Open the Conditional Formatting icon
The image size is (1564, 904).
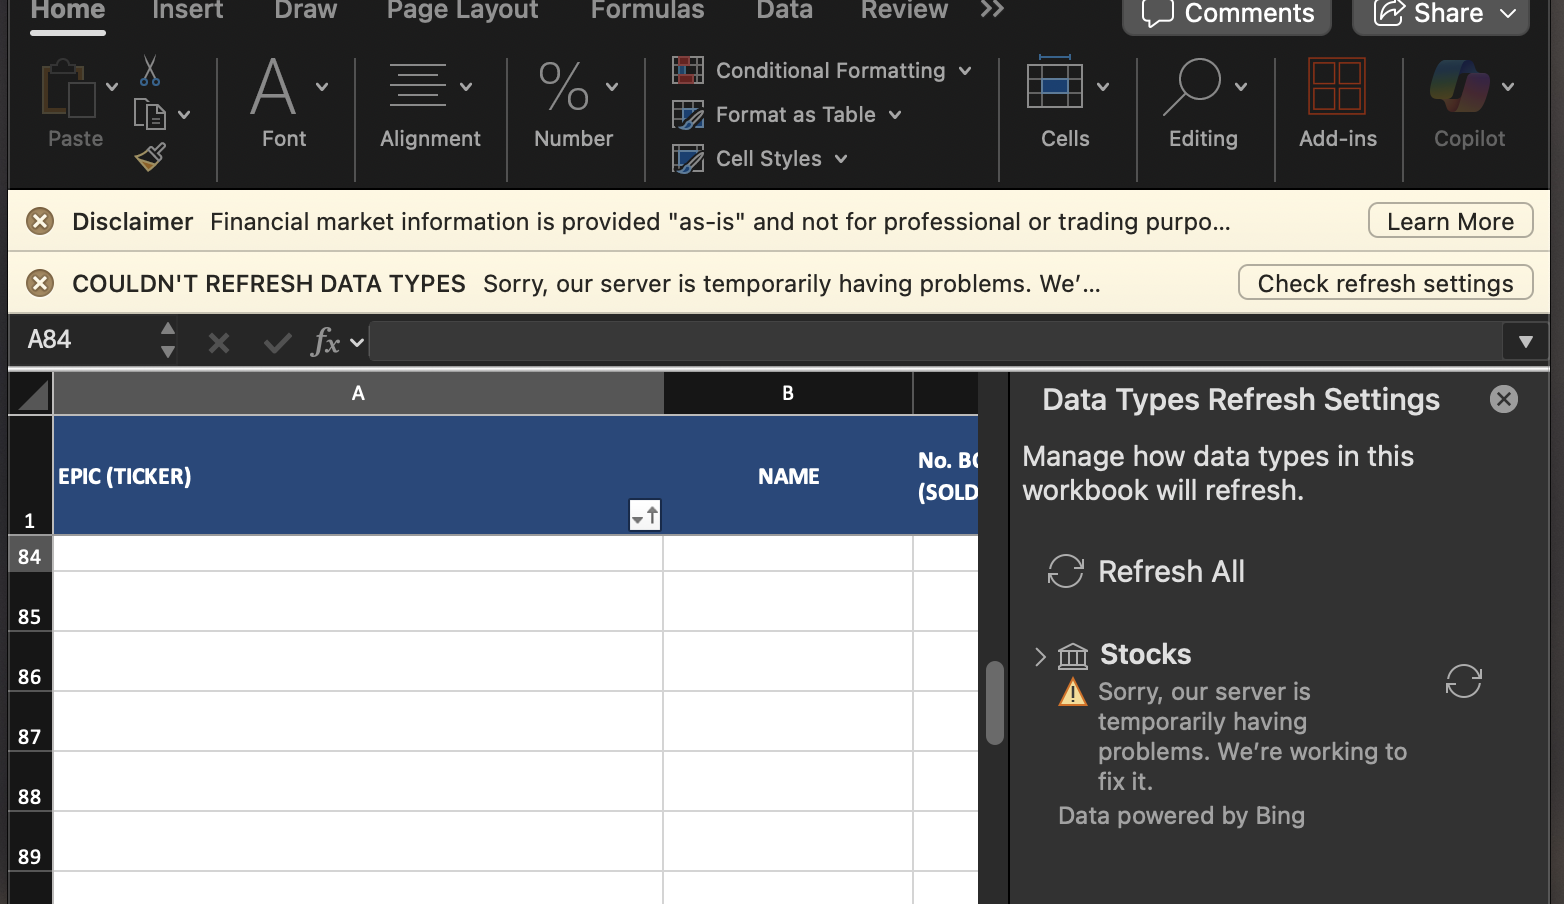[687, 70]
